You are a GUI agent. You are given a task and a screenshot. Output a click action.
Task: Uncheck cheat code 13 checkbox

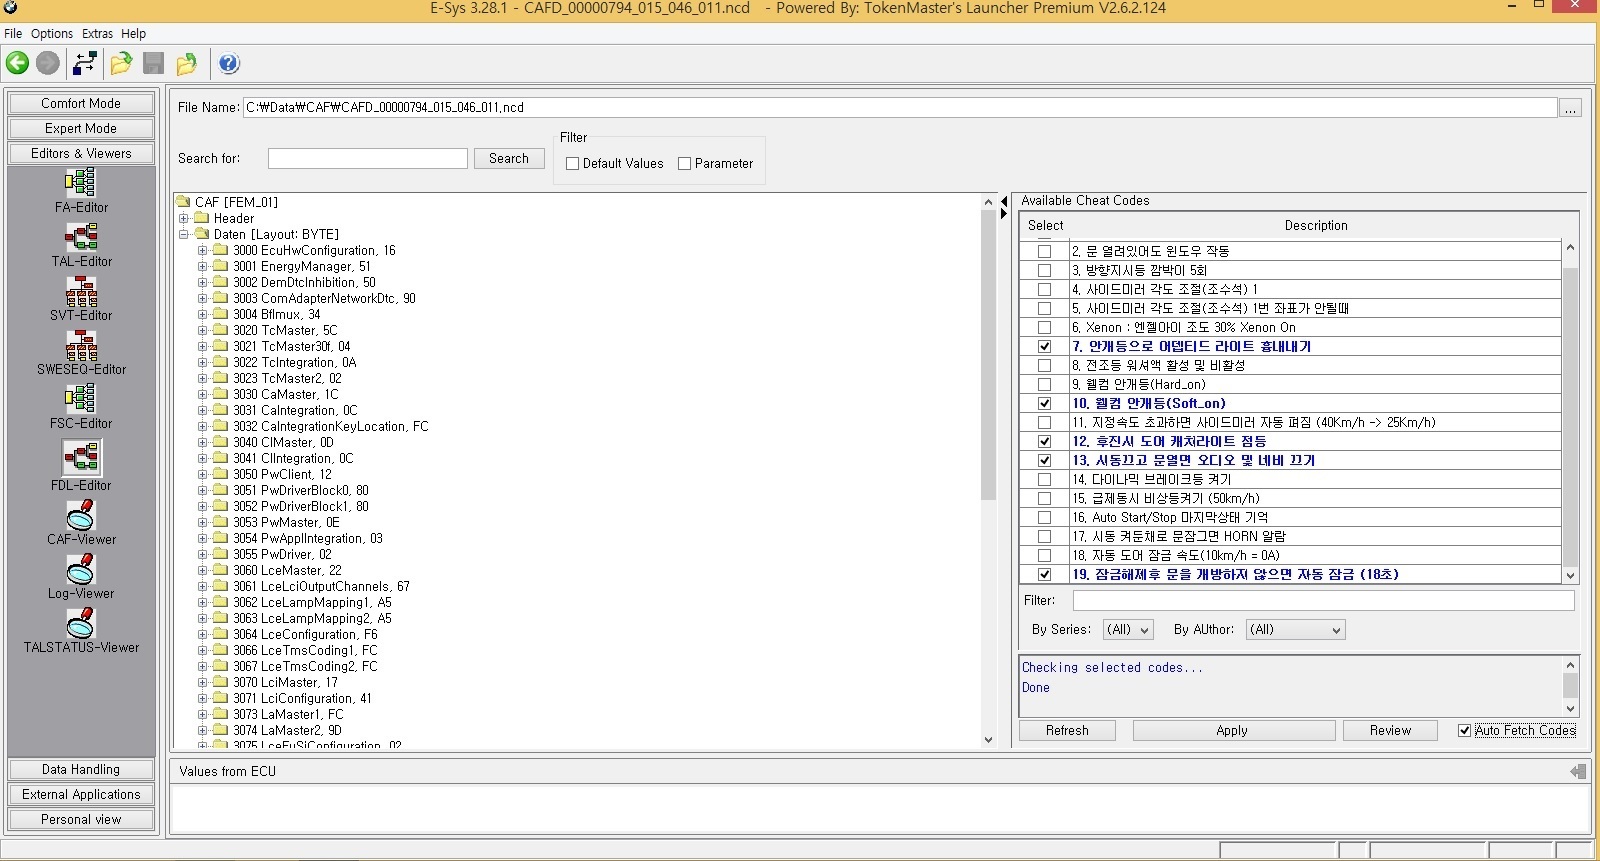click(x=1044, y=460)
